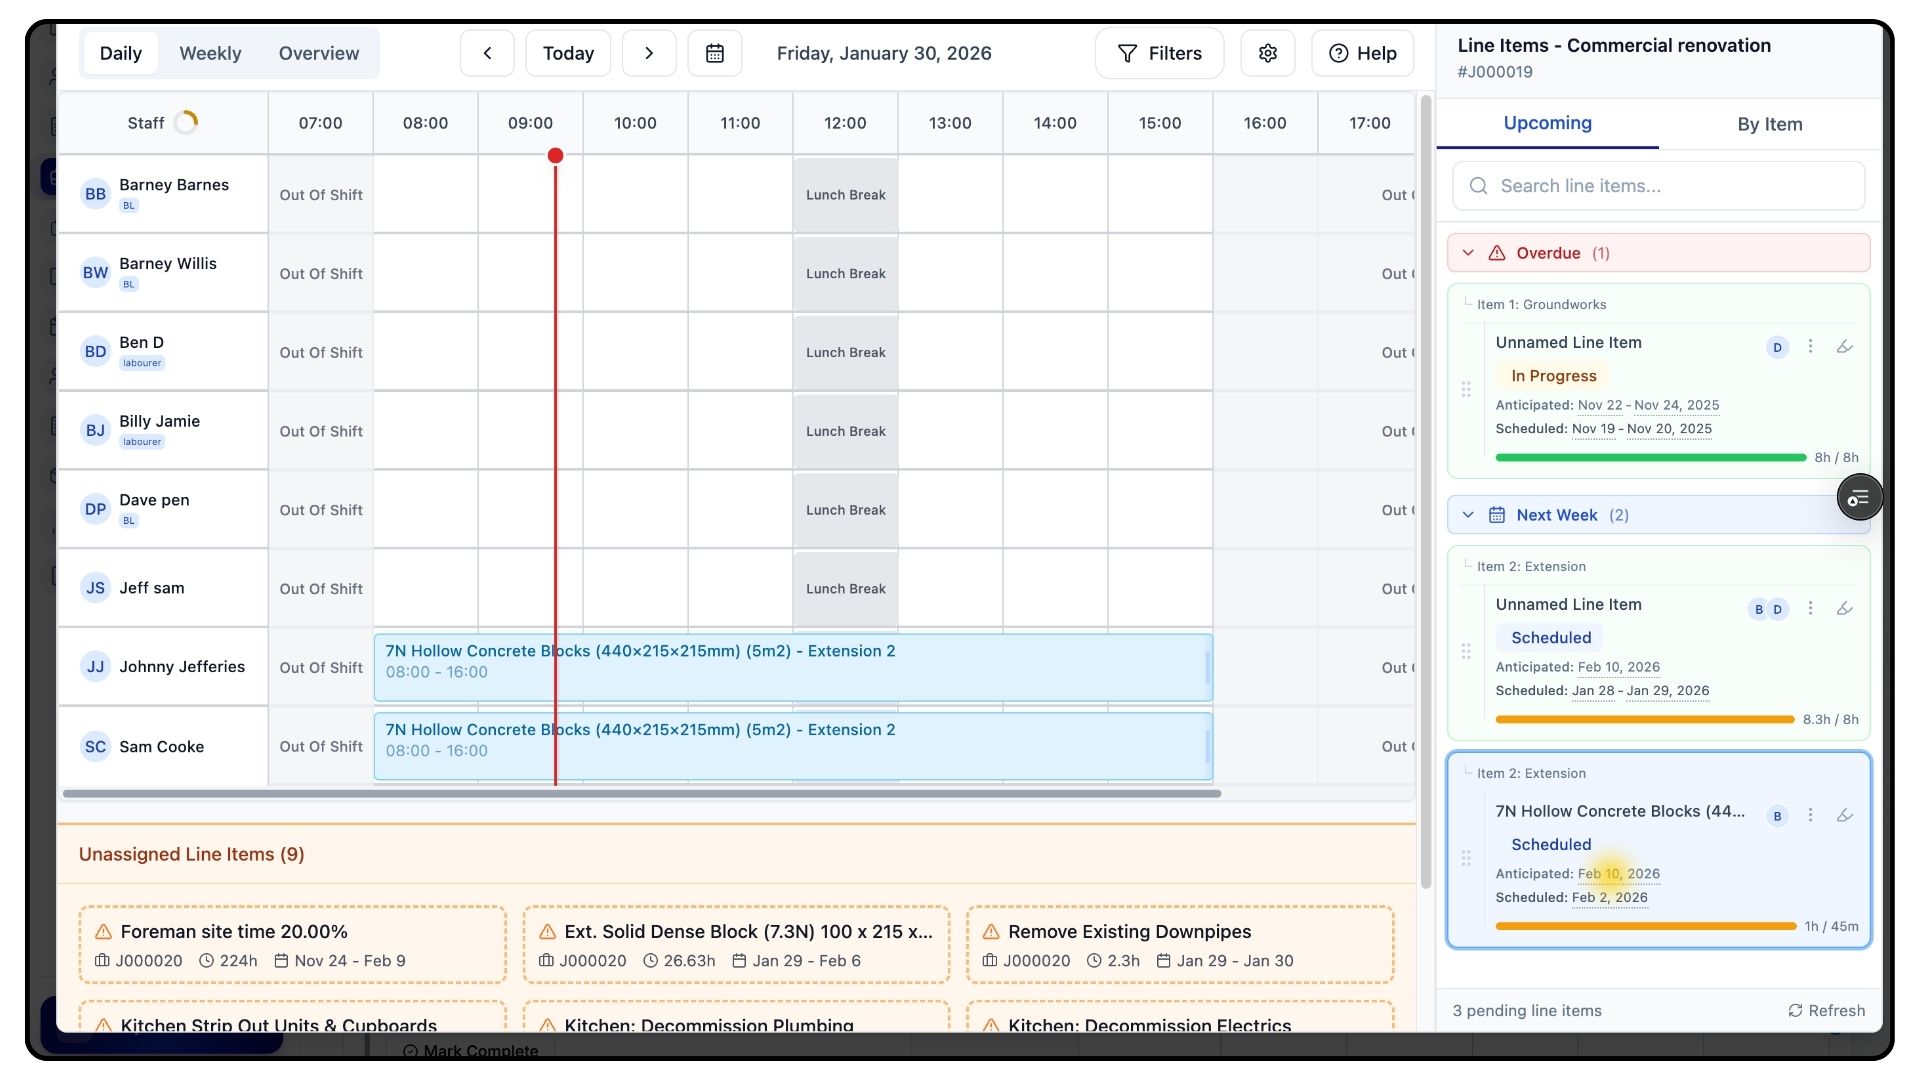The image size is (1920, 1080).
Task: Open the Filters dropdown
Action: 1159,53
